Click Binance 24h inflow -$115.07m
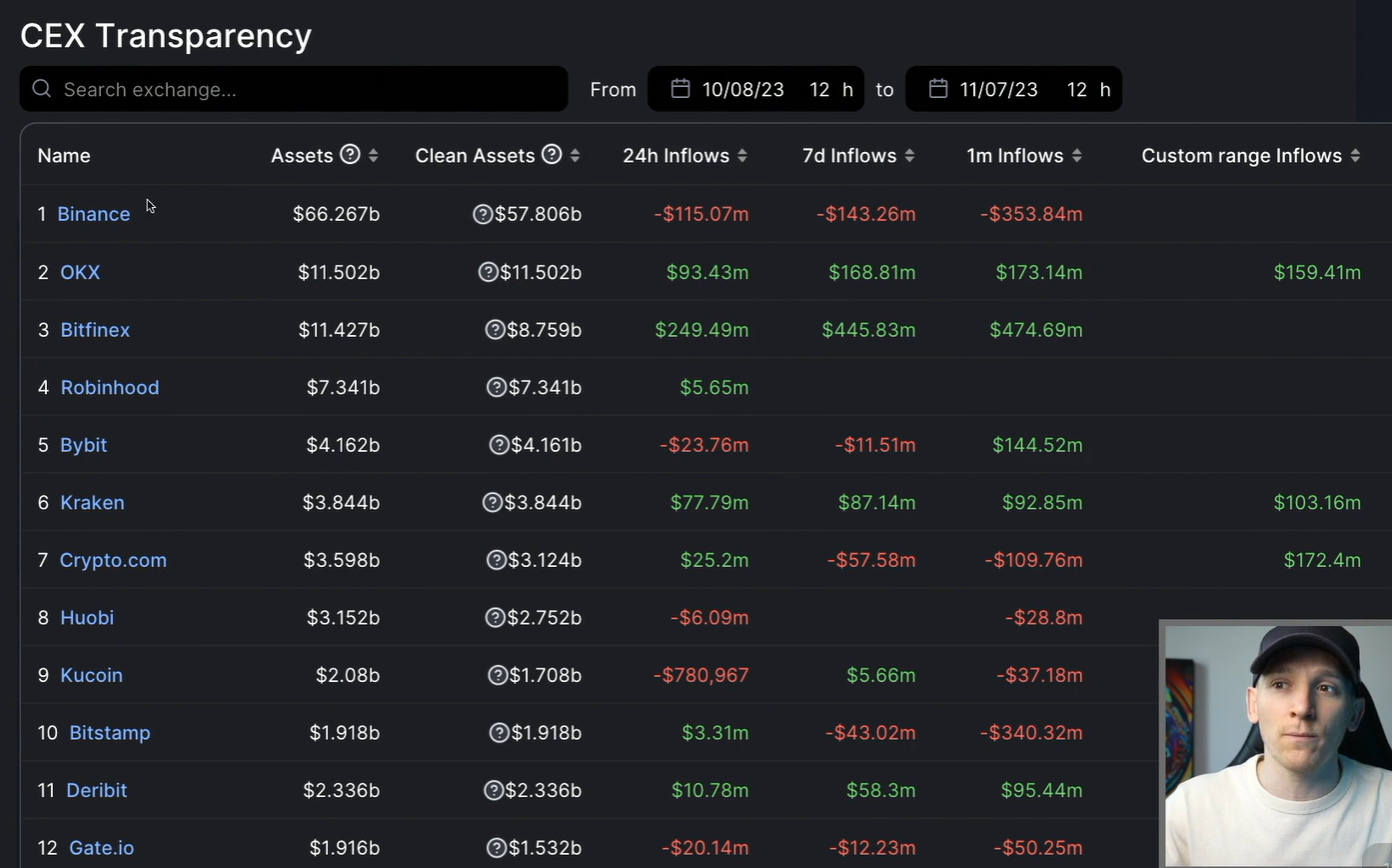 point(701,214)
